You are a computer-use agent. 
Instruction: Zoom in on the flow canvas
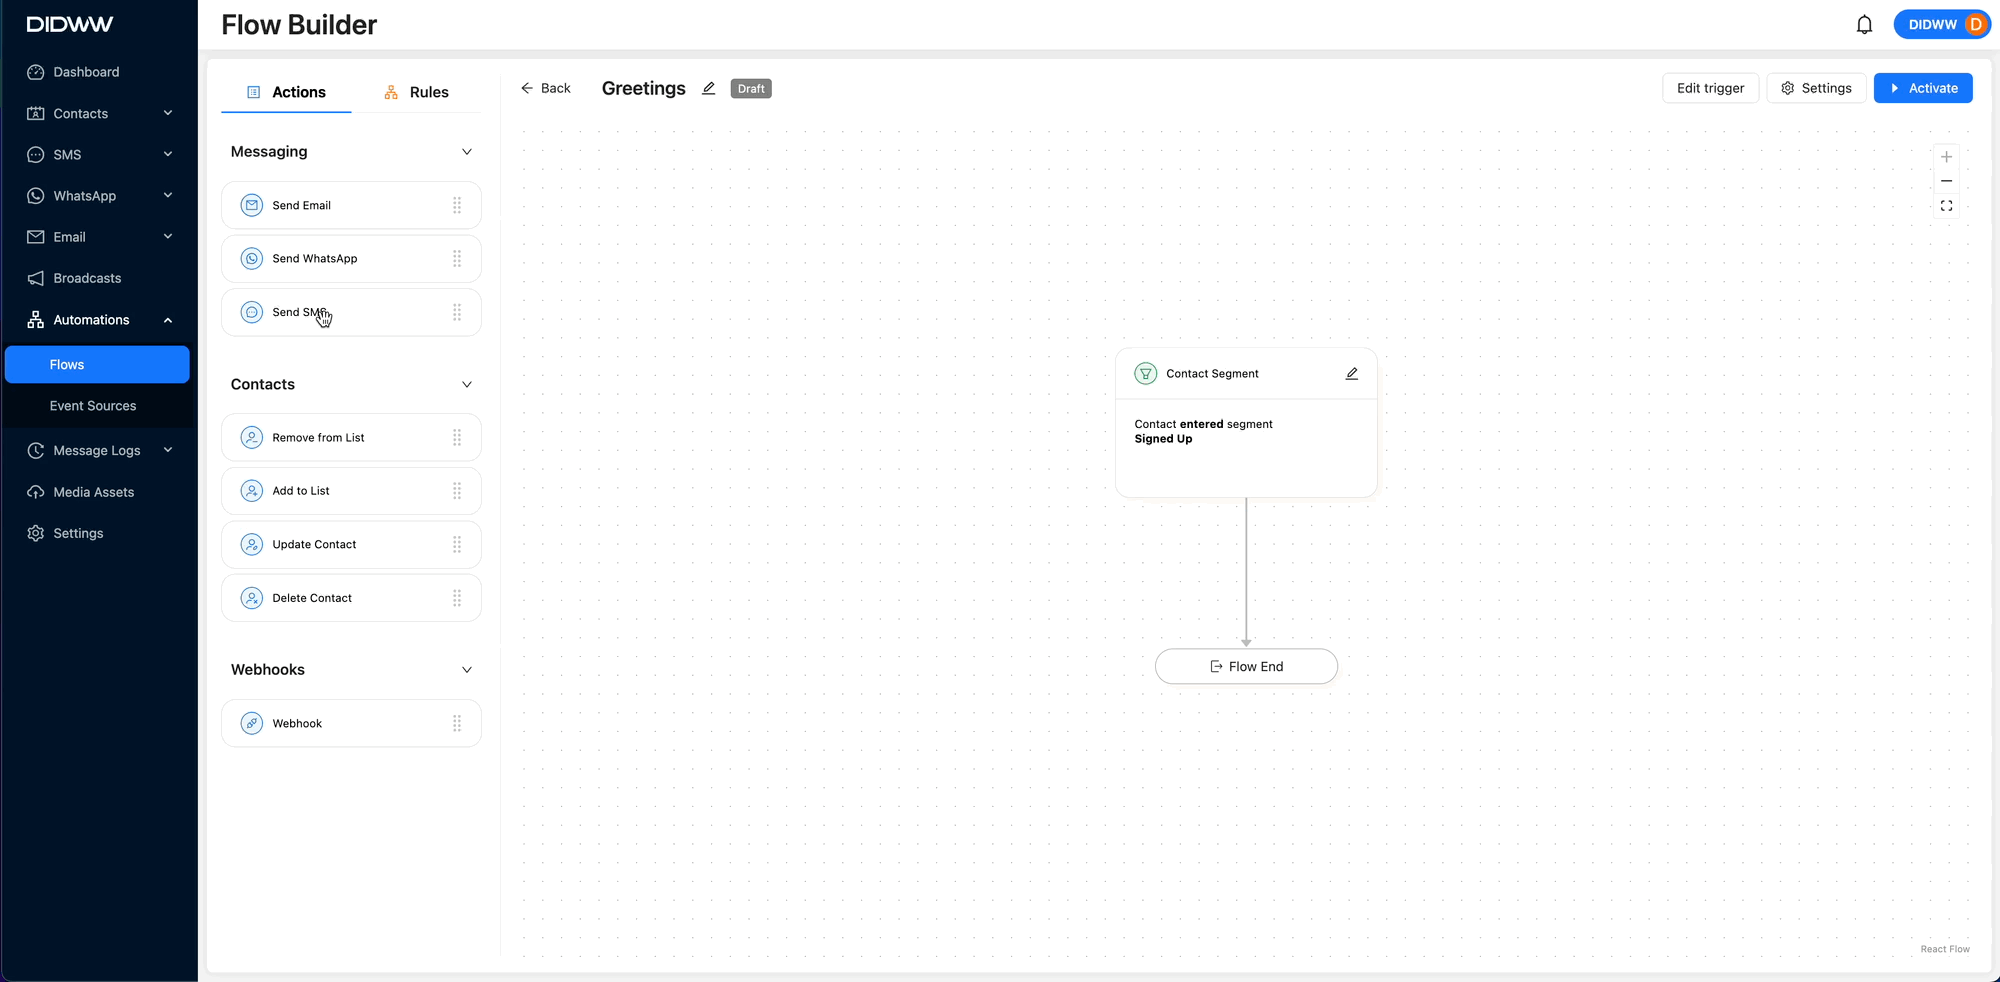(1946, 157)
